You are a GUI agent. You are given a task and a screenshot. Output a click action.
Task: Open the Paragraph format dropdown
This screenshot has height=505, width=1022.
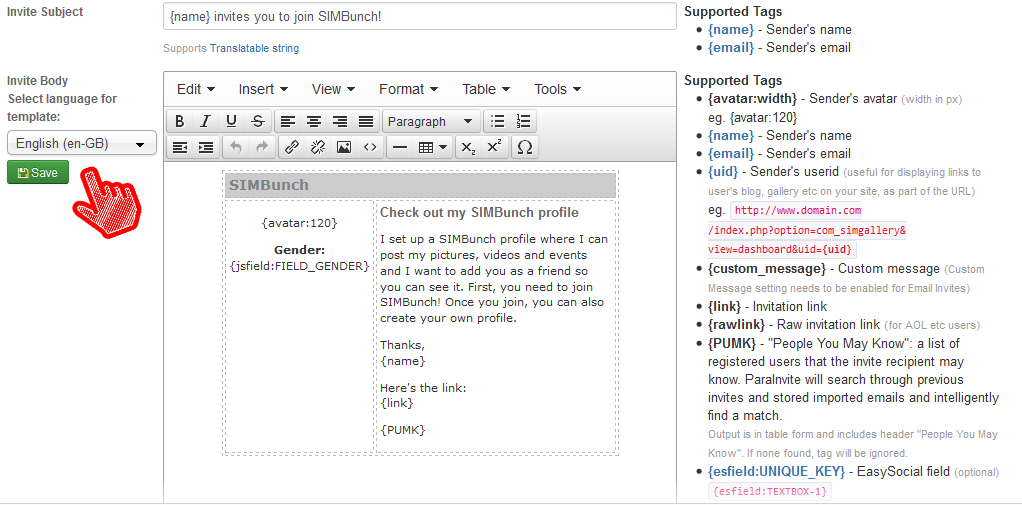coord(431,121)
